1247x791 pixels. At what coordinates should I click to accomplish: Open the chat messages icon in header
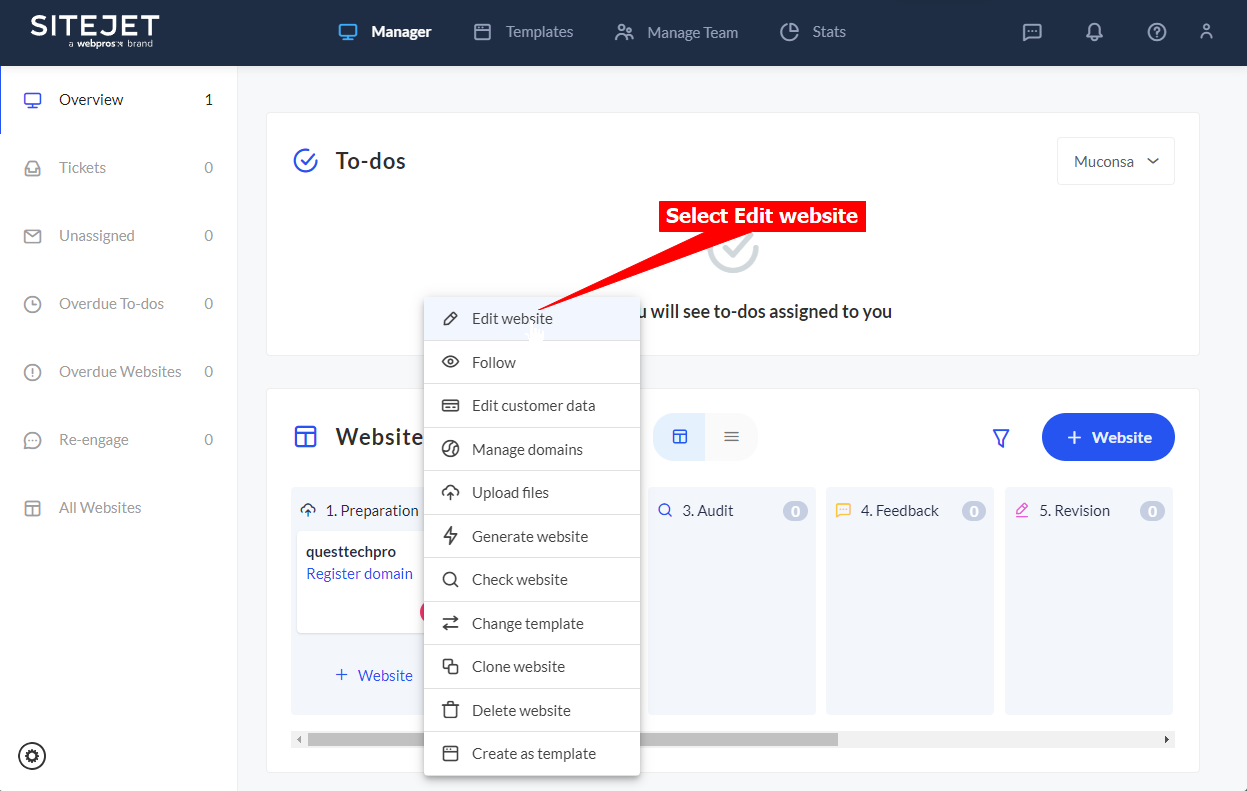[1032, 32]
